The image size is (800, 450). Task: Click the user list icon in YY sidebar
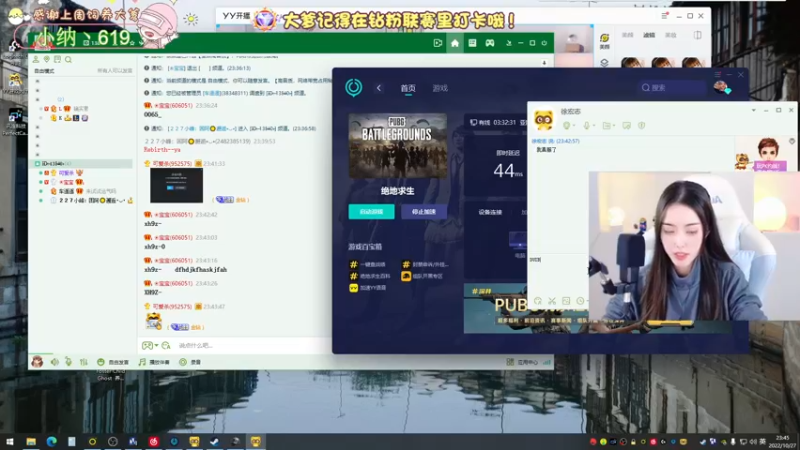[36, 59]
